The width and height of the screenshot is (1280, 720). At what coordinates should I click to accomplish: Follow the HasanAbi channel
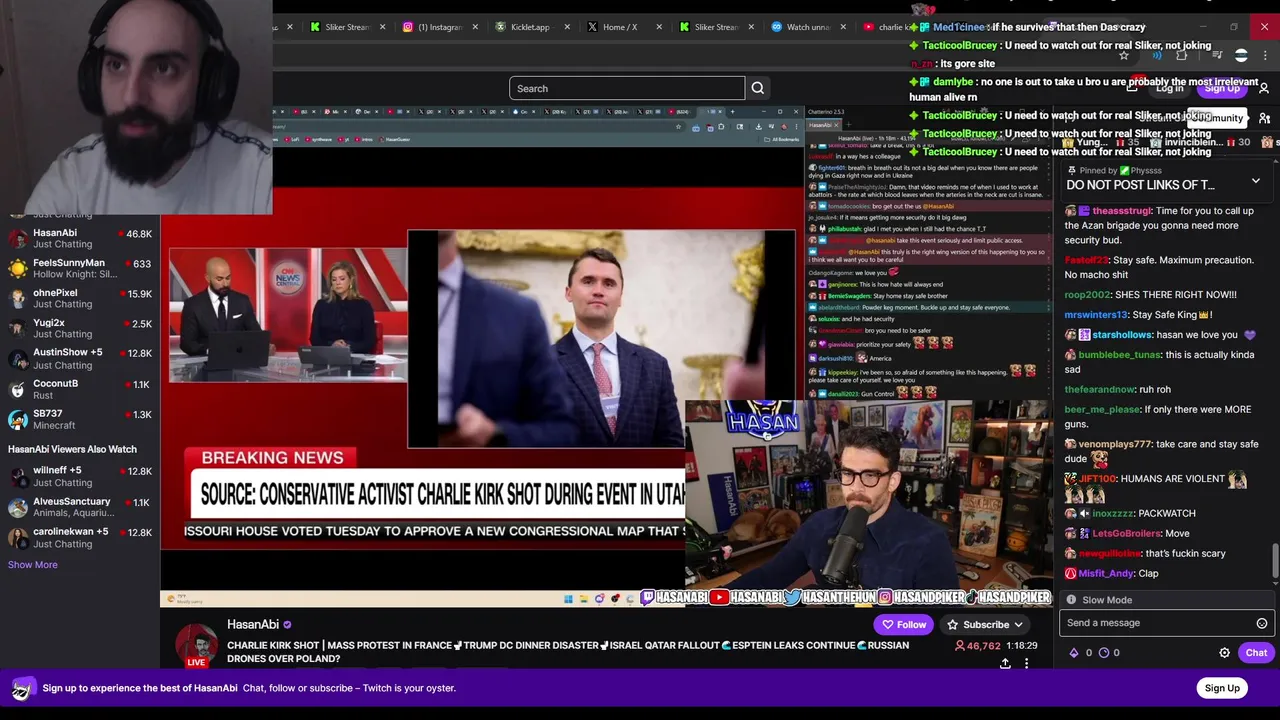click(904, 625)
